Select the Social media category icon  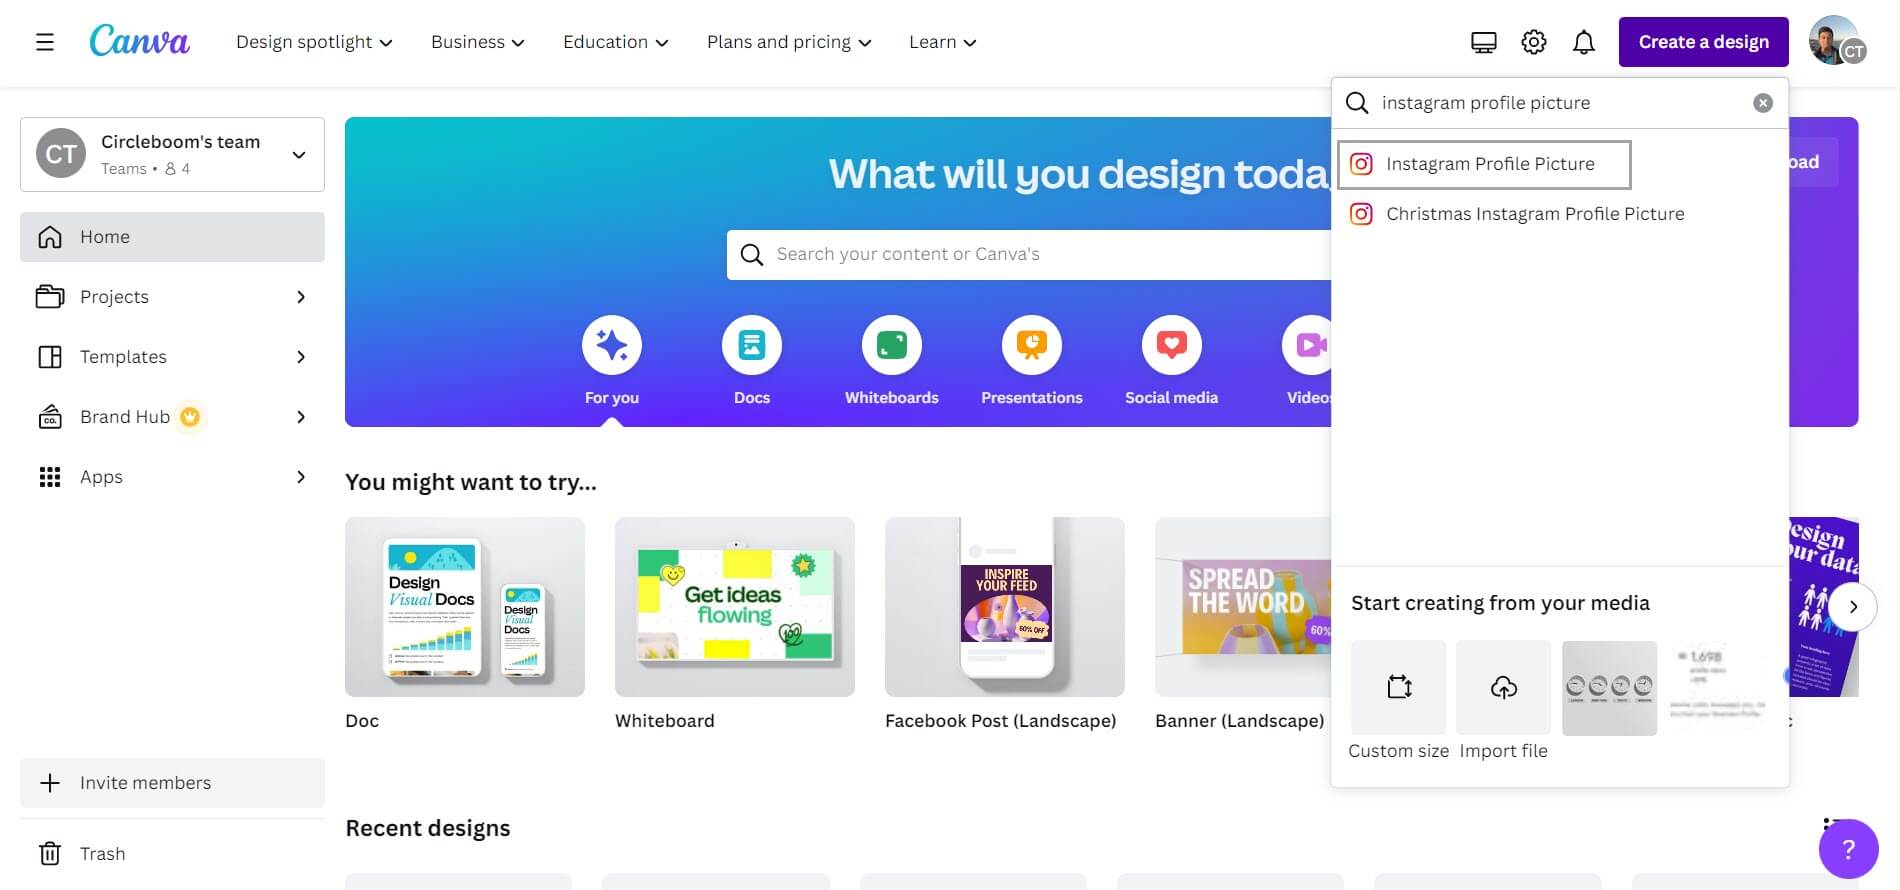(1172, 345)
